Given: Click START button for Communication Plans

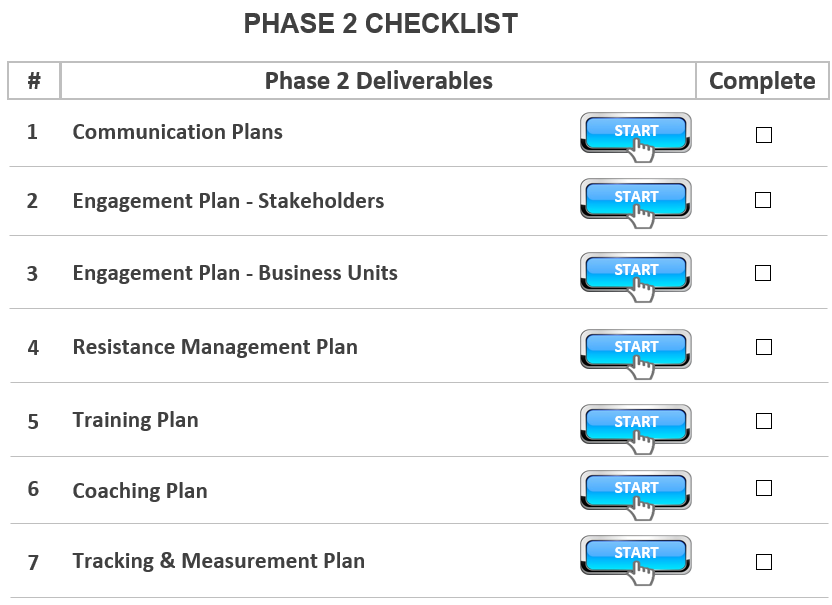Looking at the screenshot, I should click(x=635, y=132).
